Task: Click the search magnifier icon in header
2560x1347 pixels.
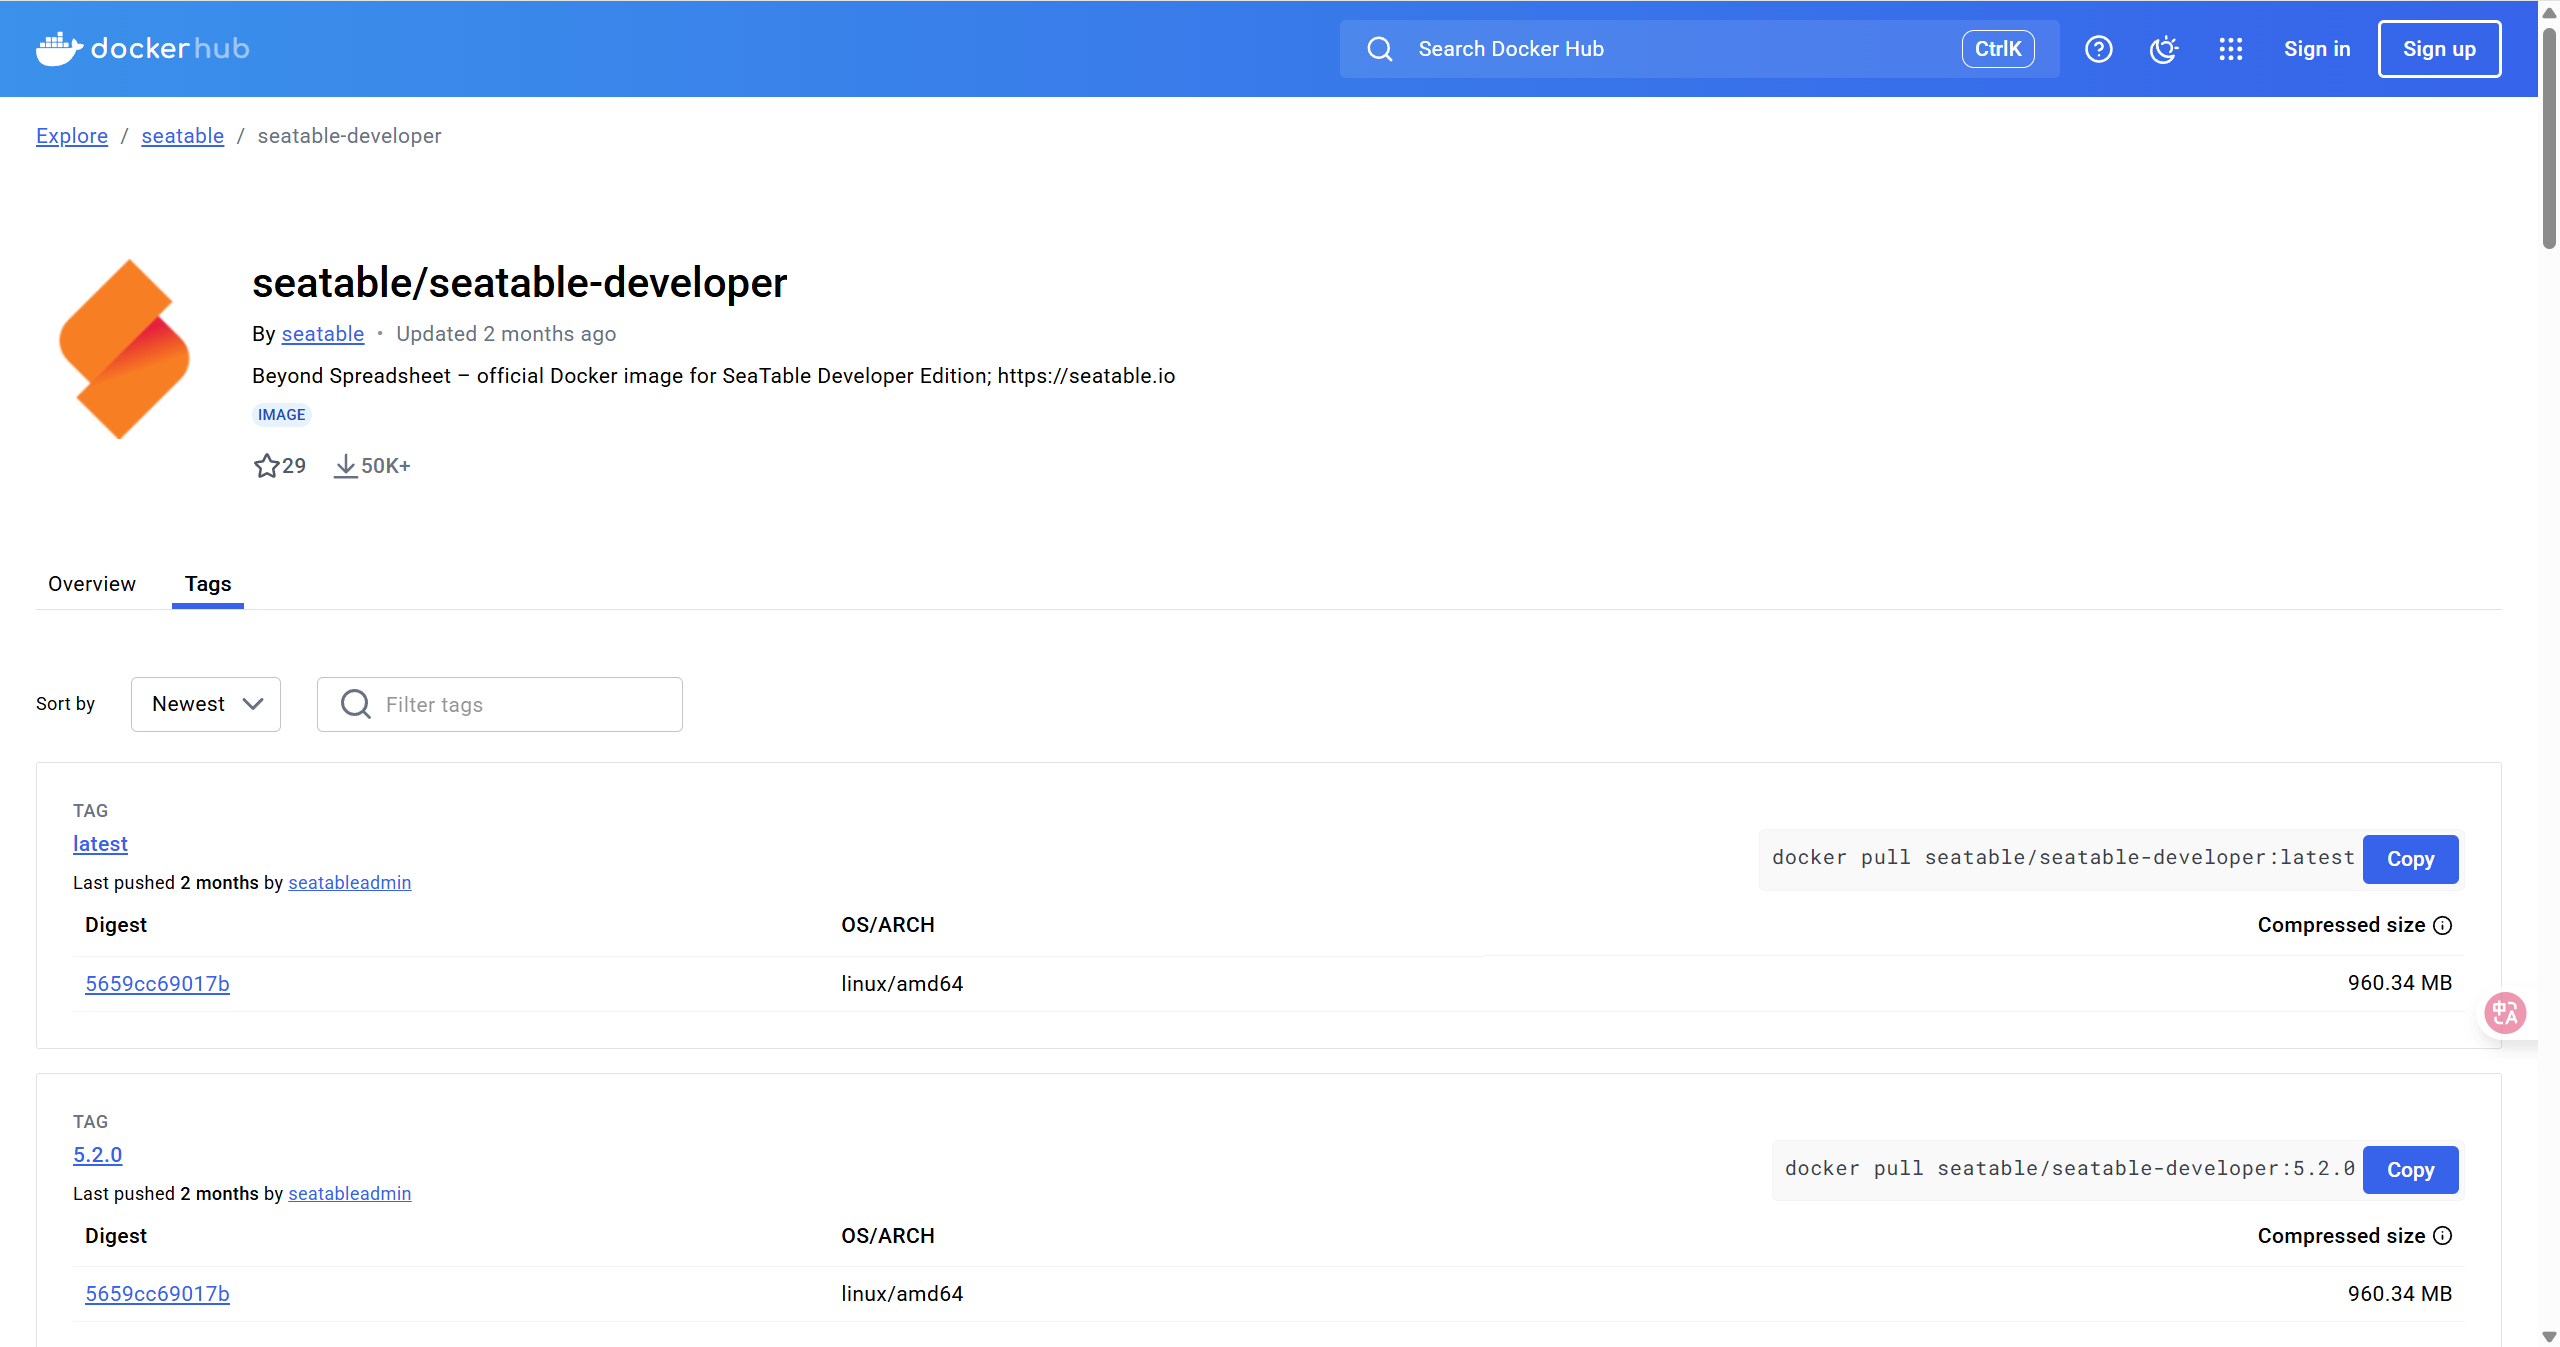Action: click(x=1380, y=49)
